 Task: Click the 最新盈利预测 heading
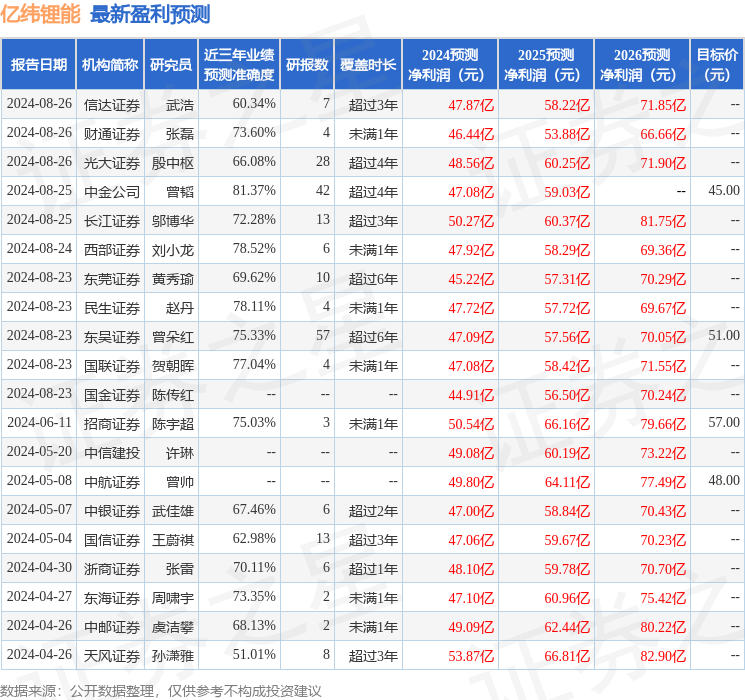point(150,14)
